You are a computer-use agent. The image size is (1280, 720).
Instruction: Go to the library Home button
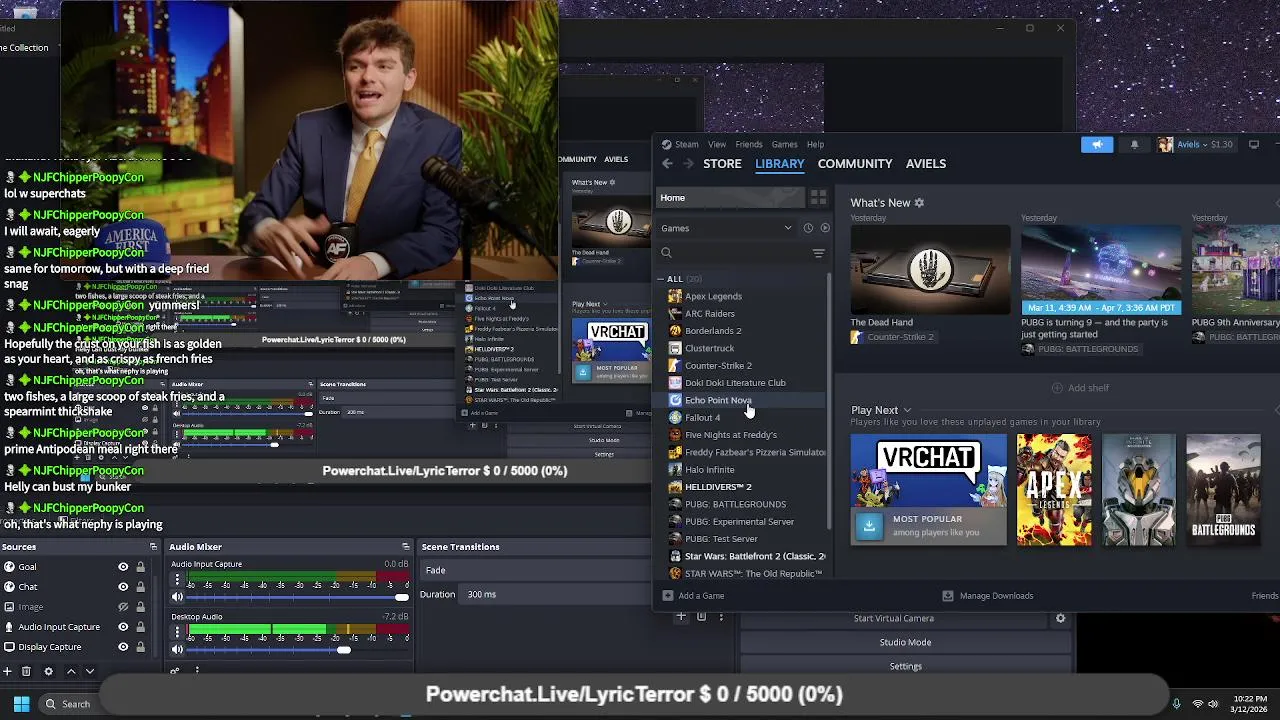730,198
